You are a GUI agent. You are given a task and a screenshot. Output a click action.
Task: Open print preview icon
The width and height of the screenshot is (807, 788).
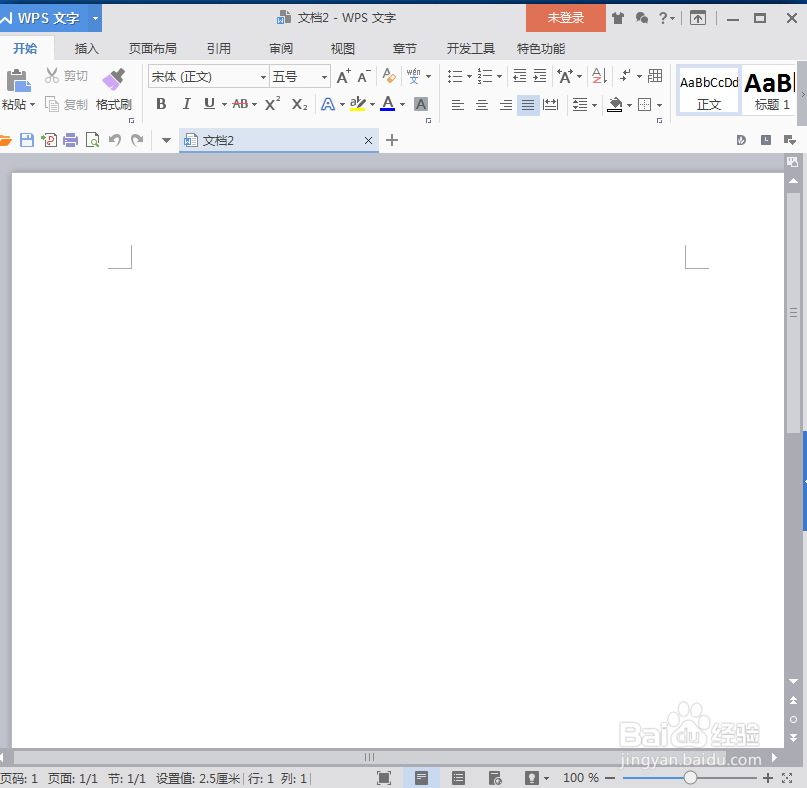pos(93,140)
